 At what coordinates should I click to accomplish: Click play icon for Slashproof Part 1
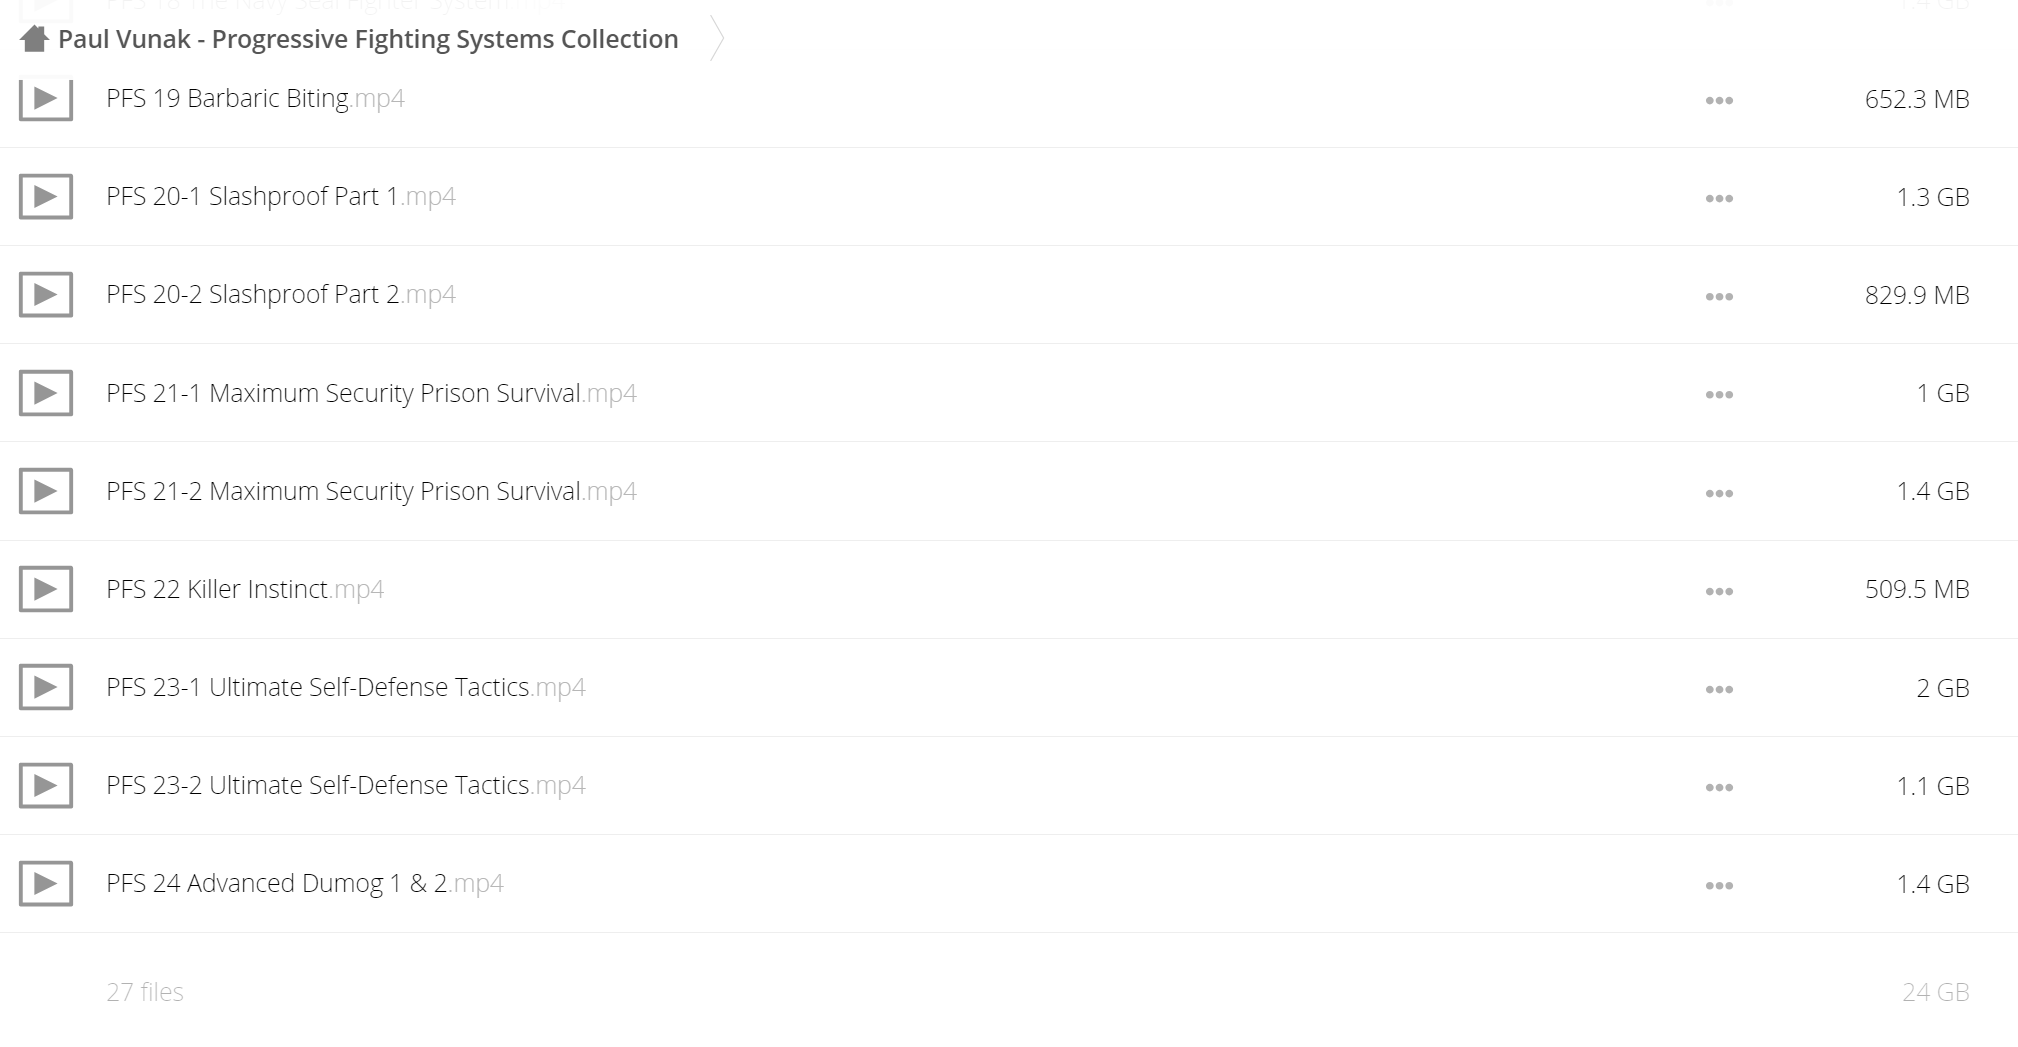[46, 197]
